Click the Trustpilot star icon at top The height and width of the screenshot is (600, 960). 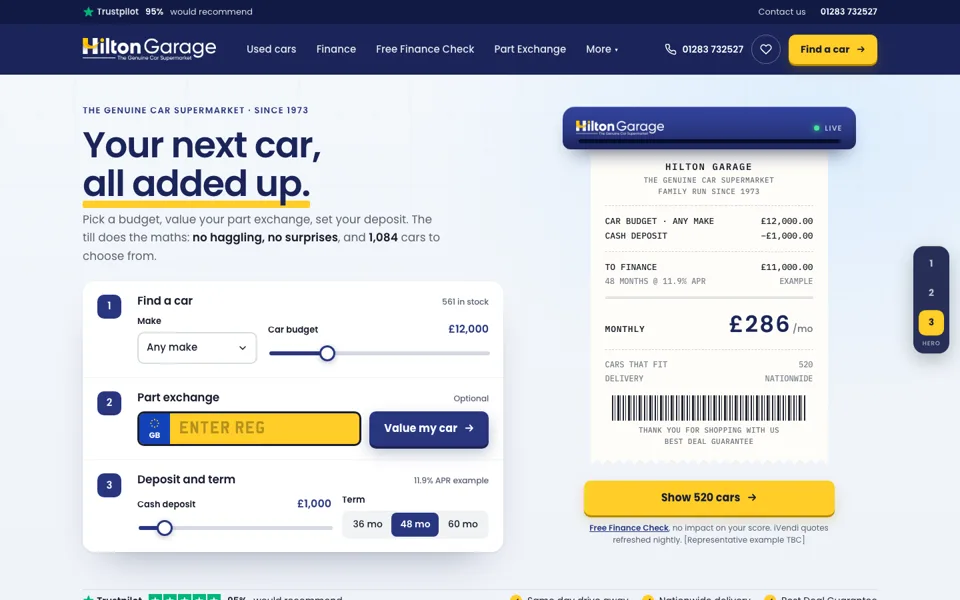(x=88, y=12)
